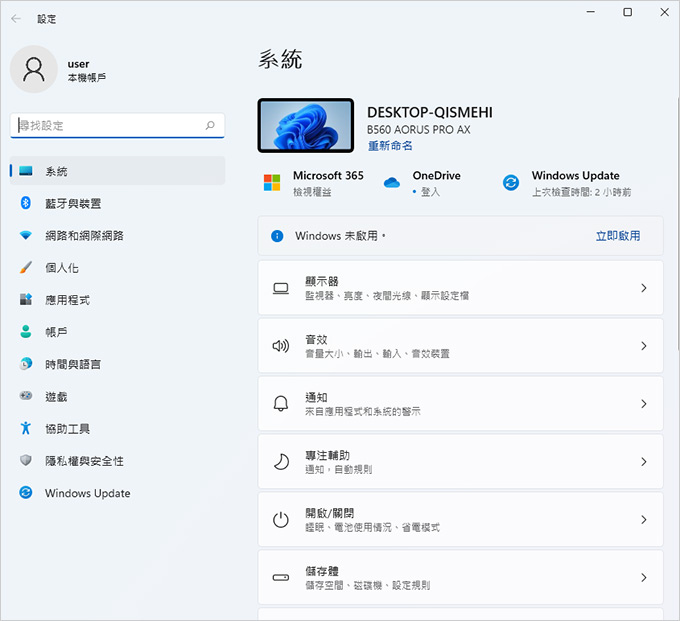Click the 時間與語言 globe clock icon
Image resolution: width=680 pixels, height=621 pixels.
click(26, 363)
